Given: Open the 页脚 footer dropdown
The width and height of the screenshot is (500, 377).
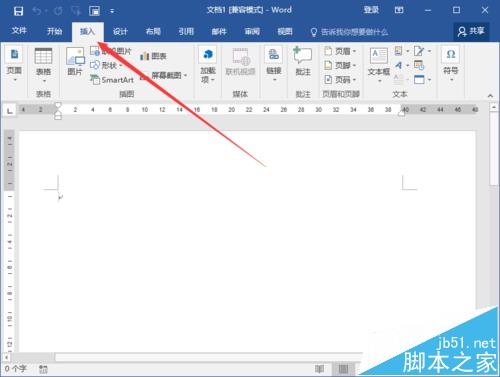Looking at the screenshot, I should point(341,65).
